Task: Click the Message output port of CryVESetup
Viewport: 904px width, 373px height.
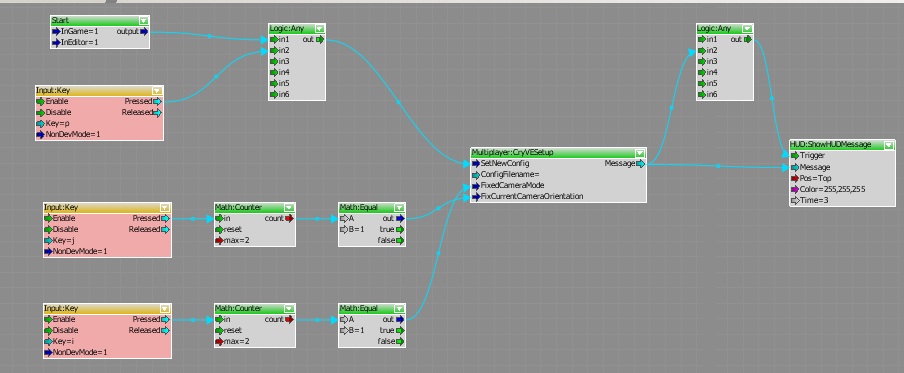Action: (641, 164)
